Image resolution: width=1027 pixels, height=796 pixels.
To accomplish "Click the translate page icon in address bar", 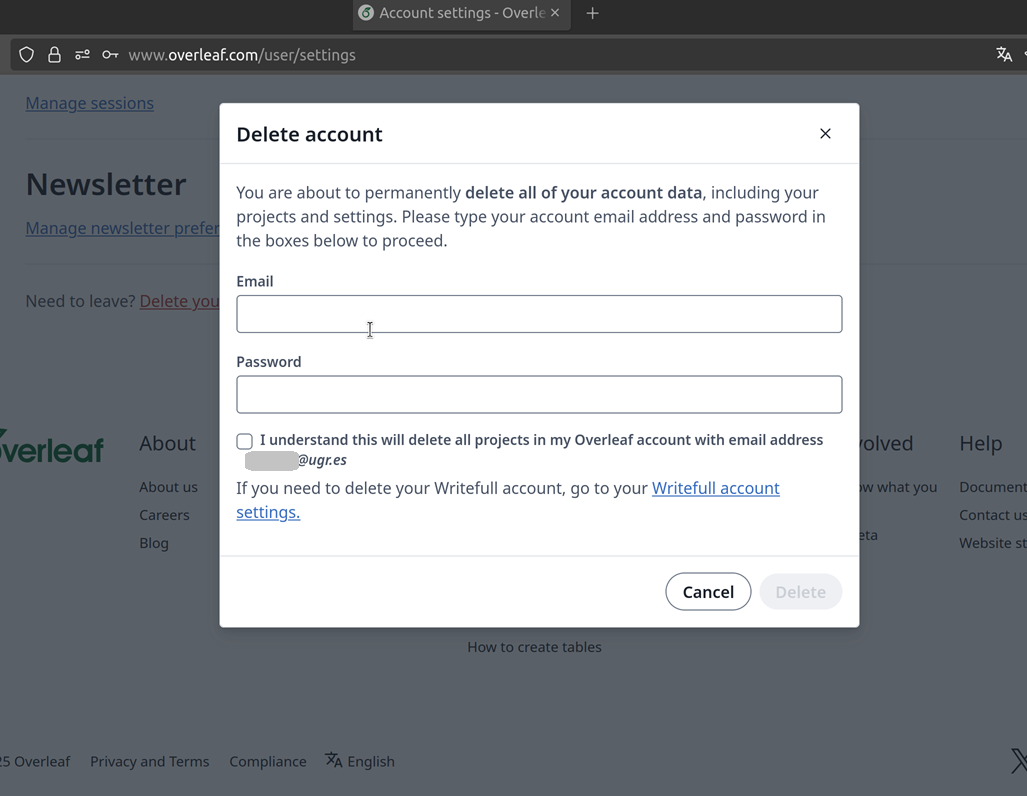I will pyautogui.click(x=1004, y=55).
